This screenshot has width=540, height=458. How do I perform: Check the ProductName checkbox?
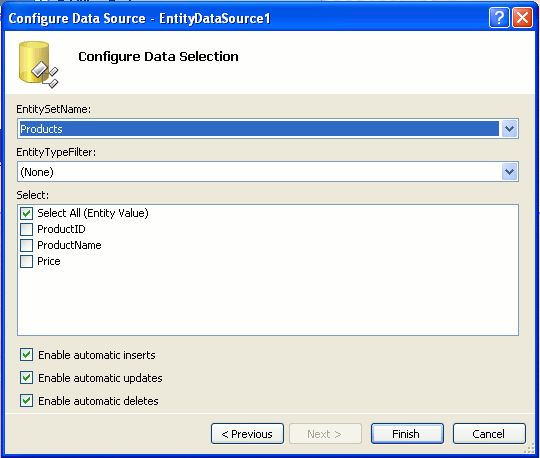click(27, 245)
